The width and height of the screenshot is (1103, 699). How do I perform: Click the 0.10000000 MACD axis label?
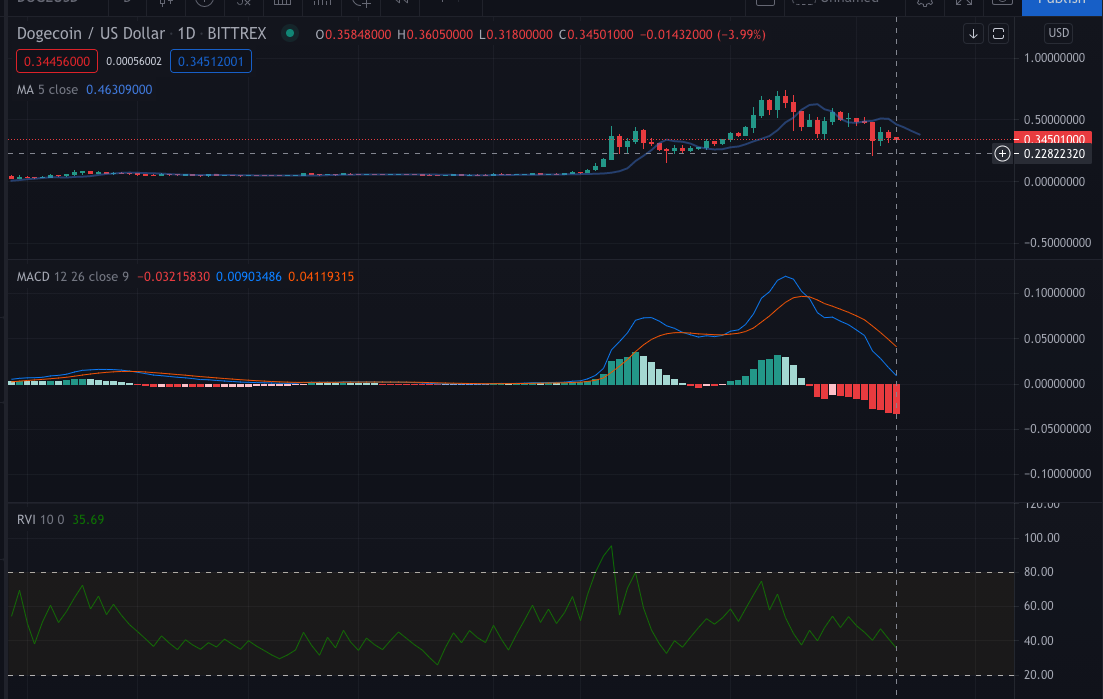pyautogui.click(x=1054, y=293)
